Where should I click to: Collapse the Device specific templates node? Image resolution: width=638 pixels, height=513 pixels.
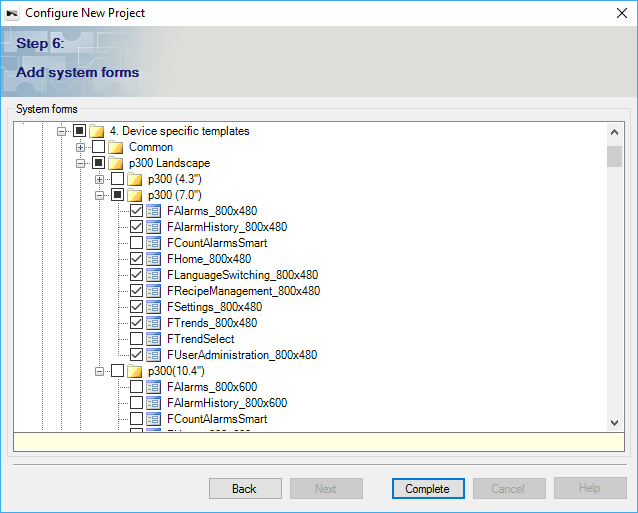pos(61,131)
